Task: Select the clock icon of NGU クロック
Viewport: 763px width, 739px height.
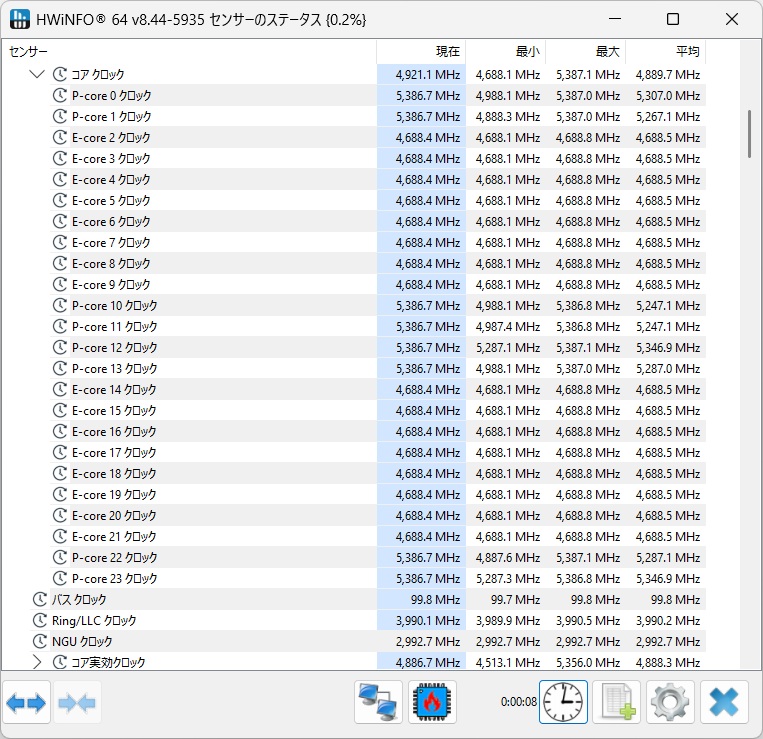Action: 39,641
